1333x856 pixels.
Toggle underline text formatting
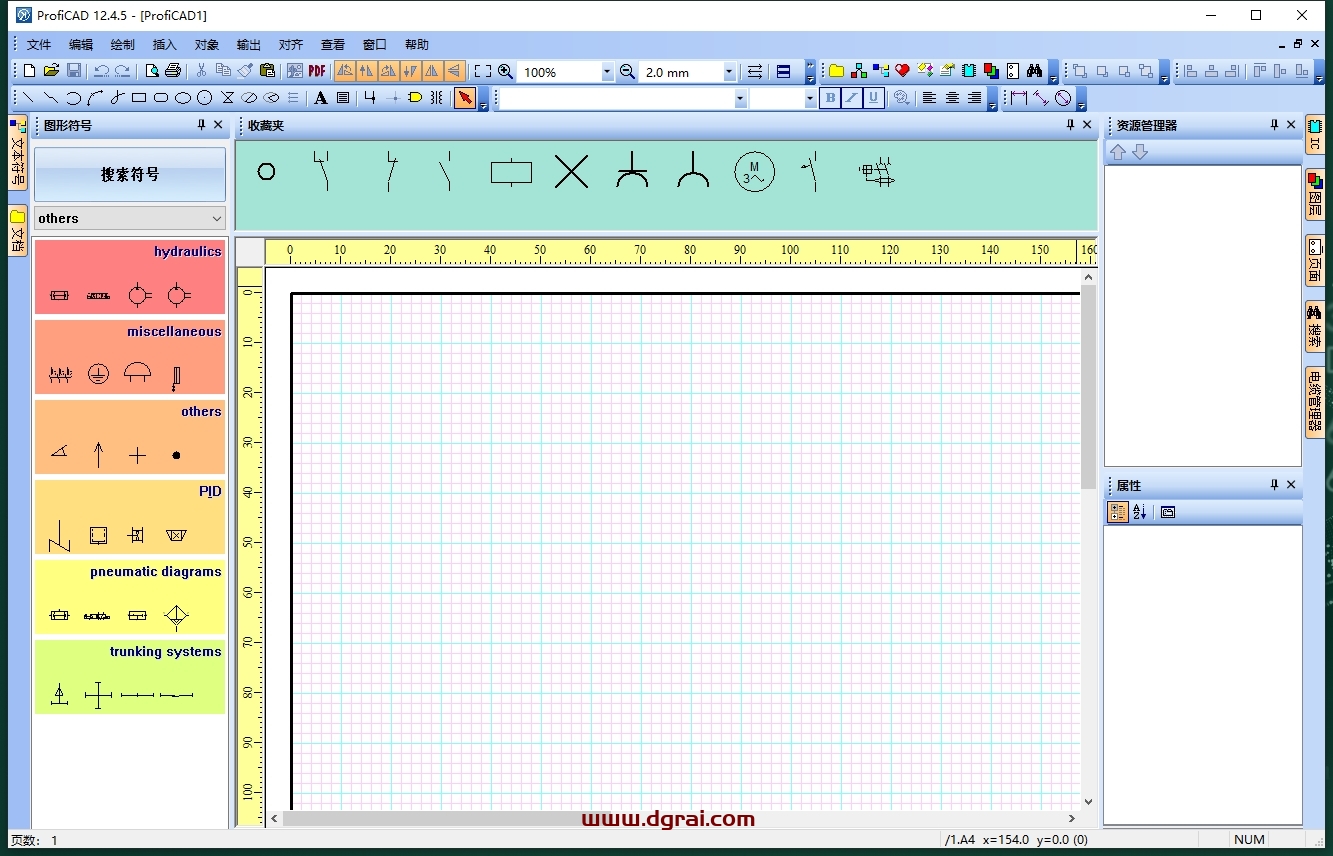point(873,98)
